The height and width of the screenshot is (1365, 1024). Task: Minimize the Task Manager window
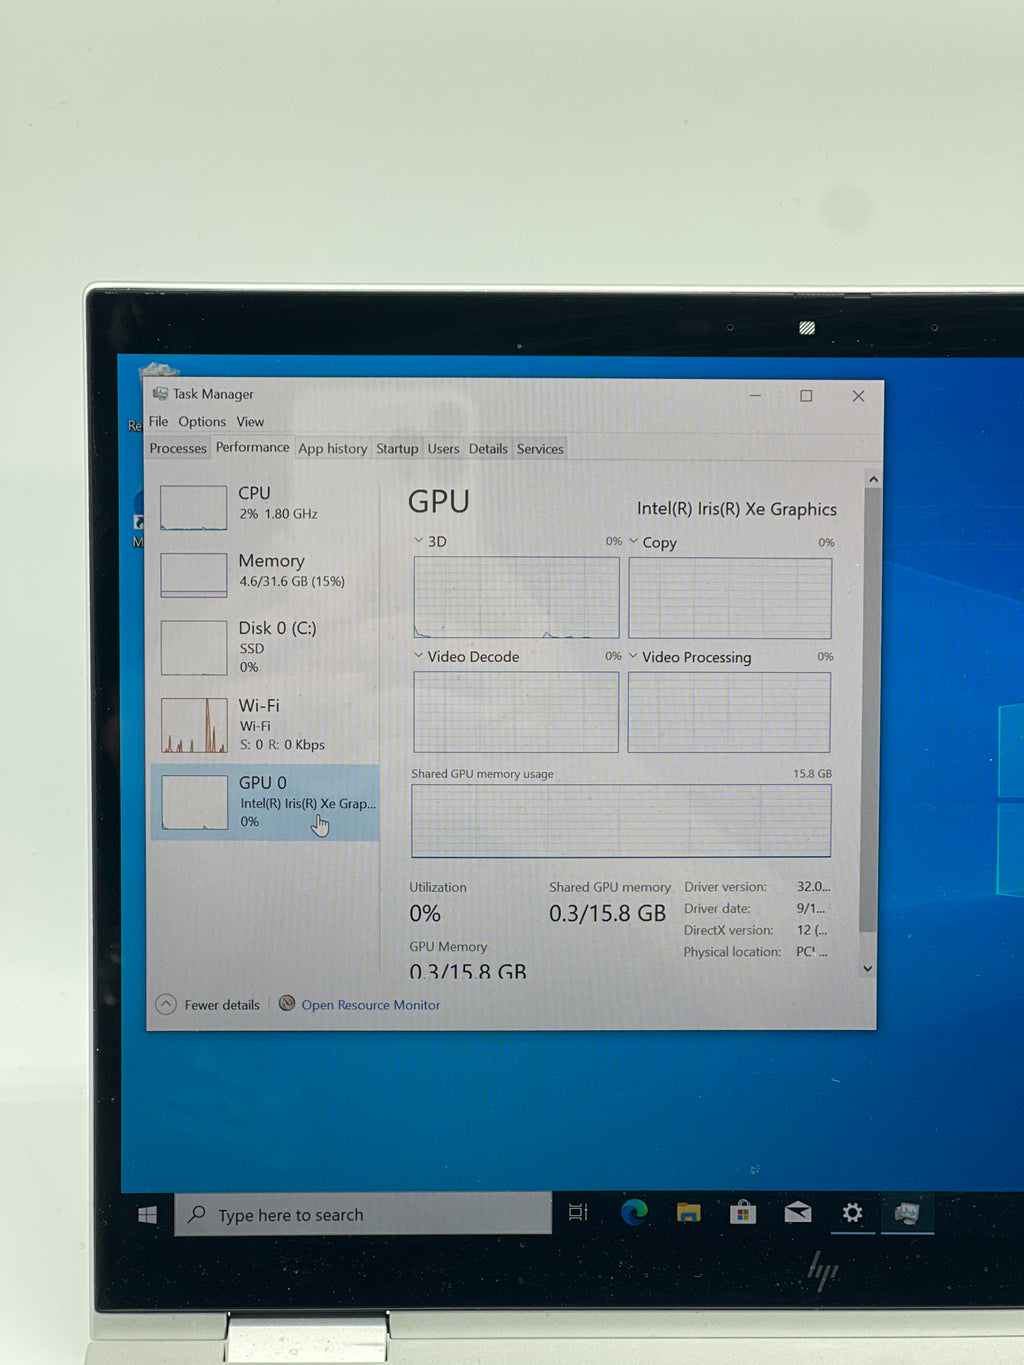(756, 396)
